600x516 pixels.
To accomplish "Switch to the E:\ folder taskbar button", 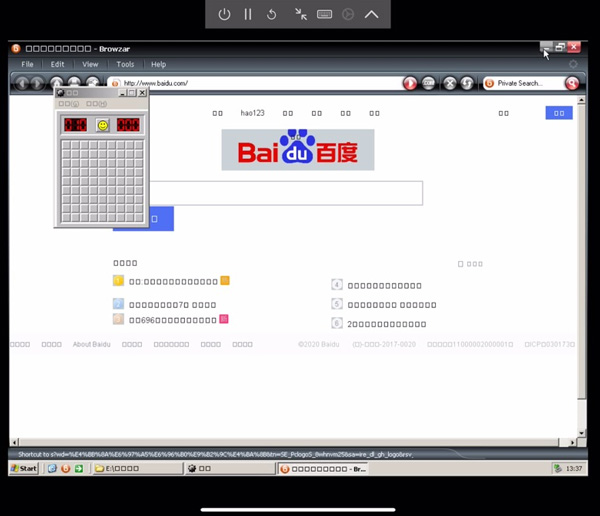I will 138,469.
